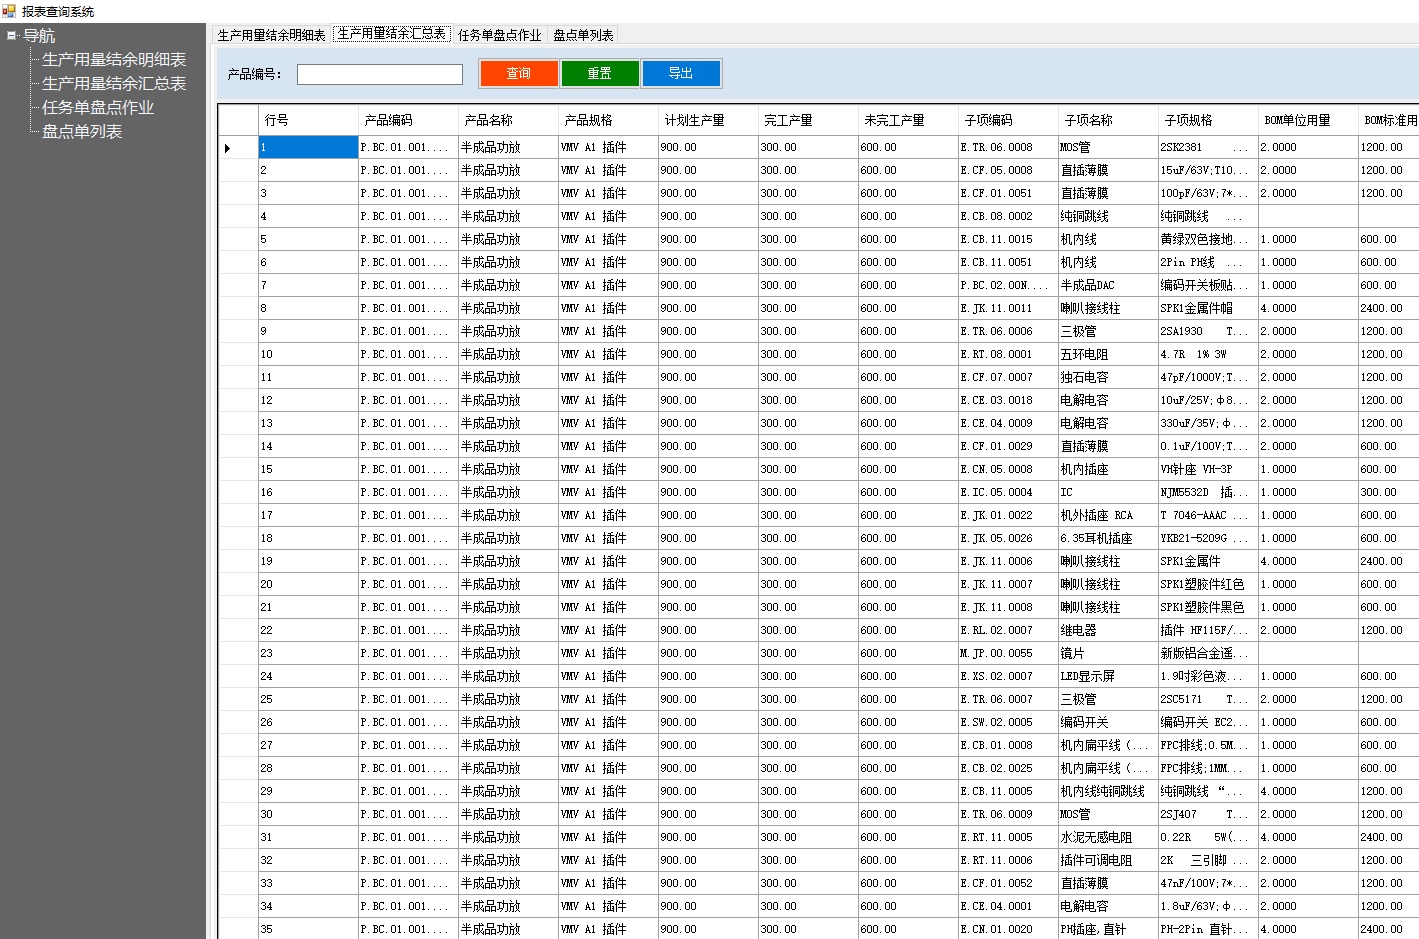
Task: Select cell E.JK.11.0011
Action: (x=1008, y=309)
